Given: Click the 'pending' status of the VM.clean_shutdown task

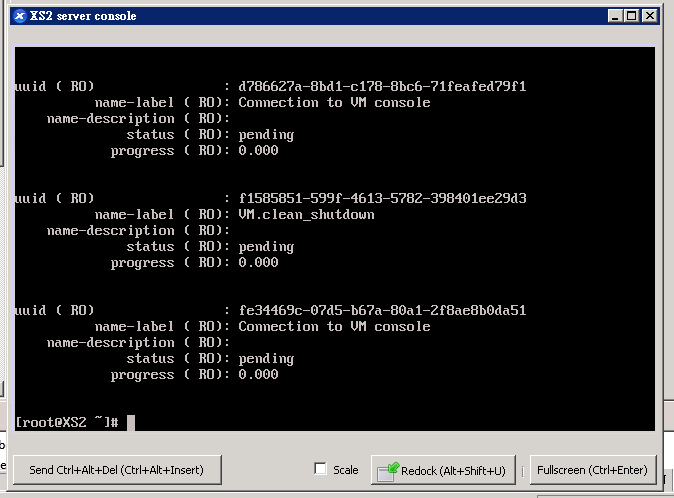Looking at the screenshot, I should point(266,247).
